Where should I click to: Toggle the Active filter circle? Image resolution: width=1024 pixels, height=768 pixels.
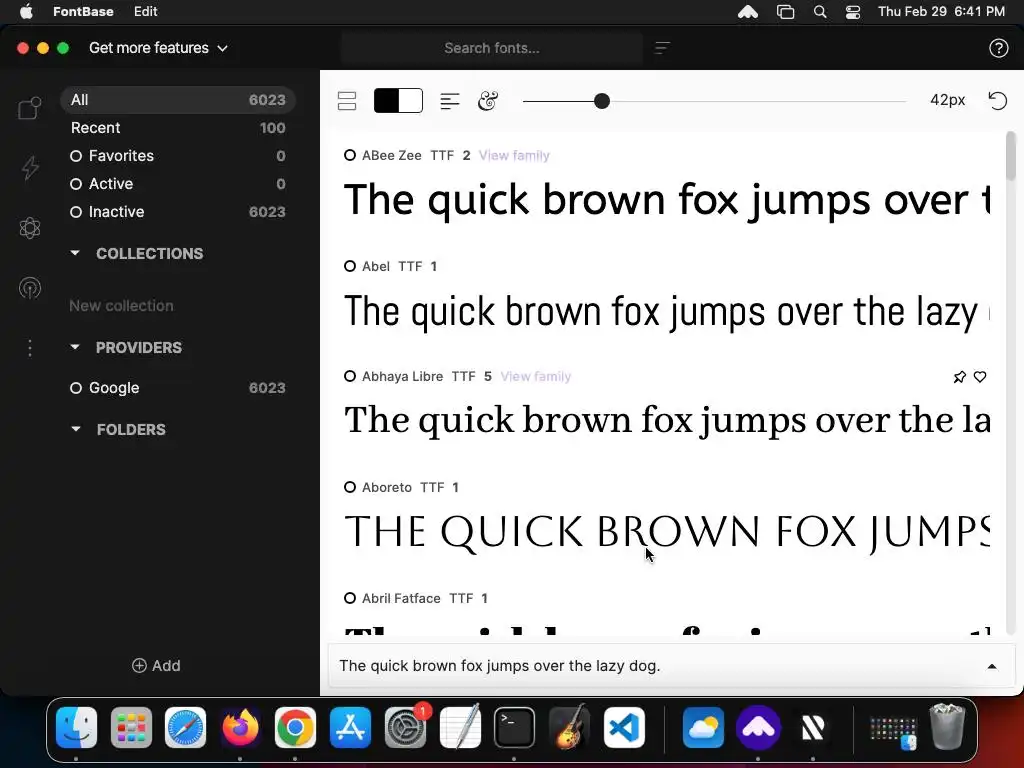click(x=76, y=184)
